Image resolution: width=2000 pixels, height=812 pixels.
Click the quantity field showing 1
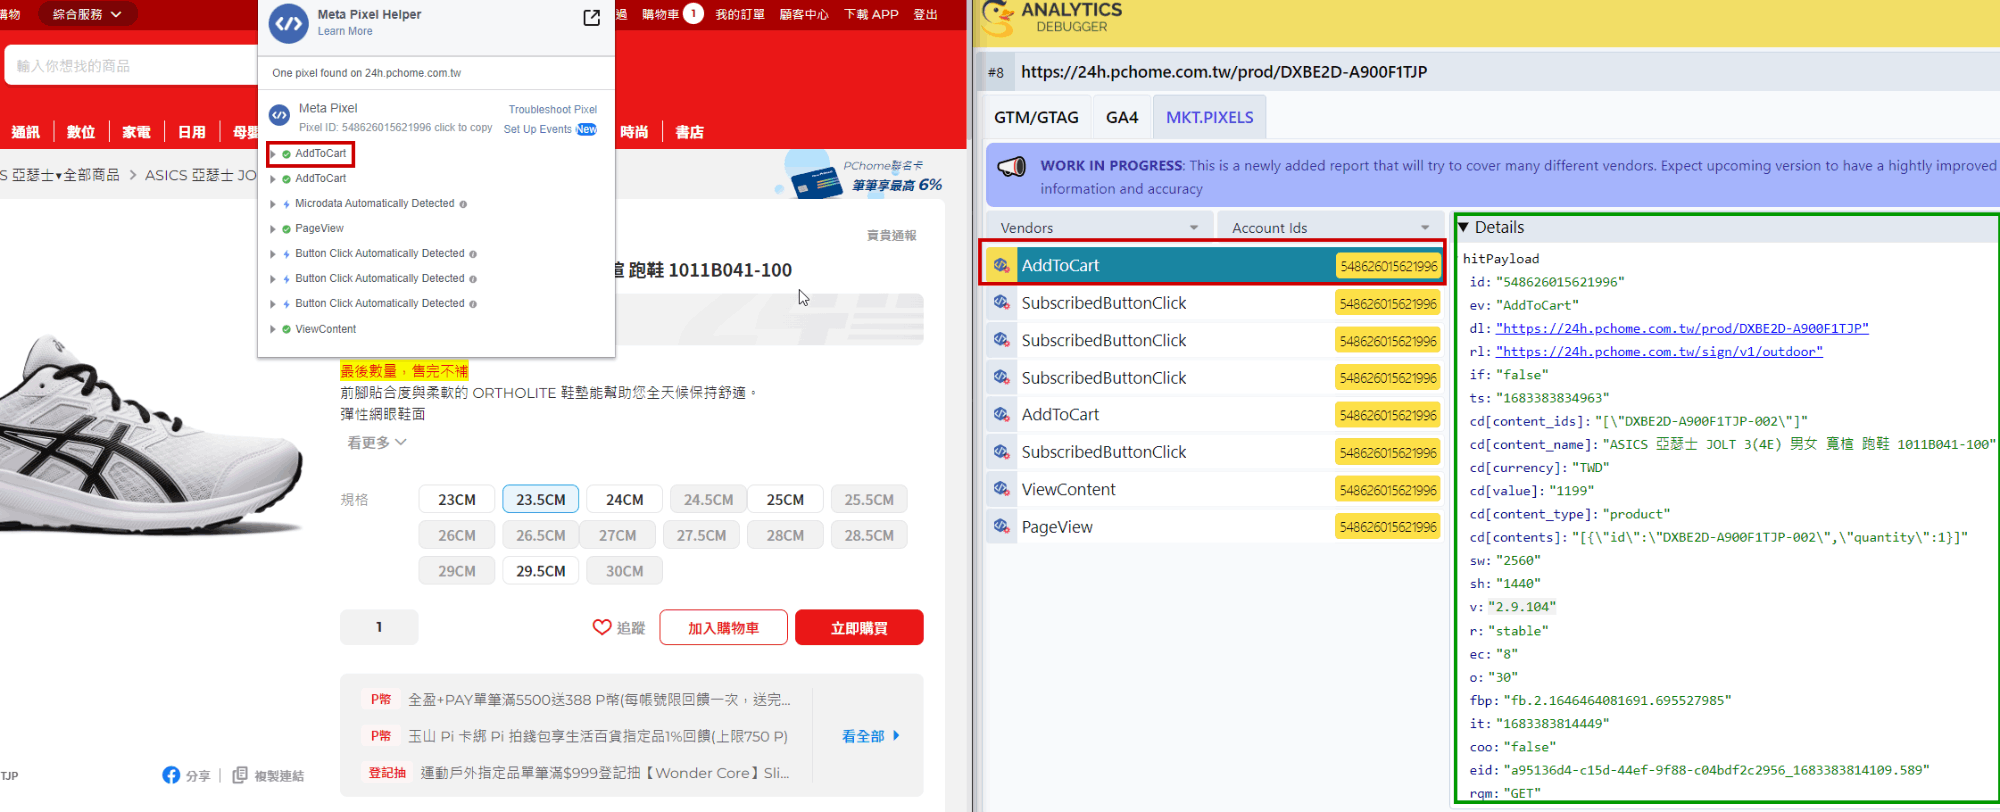[x=379, y=627]
